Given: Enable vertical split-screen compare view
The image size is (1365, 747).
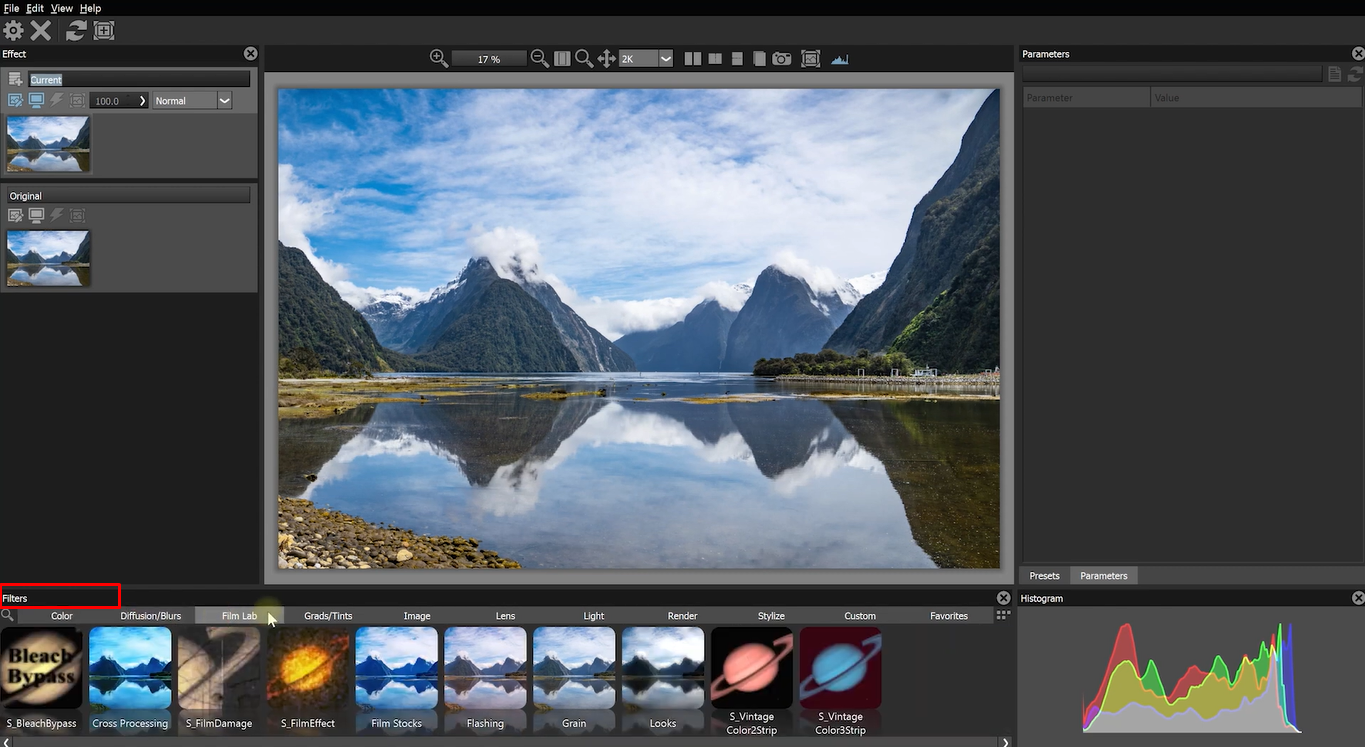Looking at the screenshot, I should tap(692, 58).
